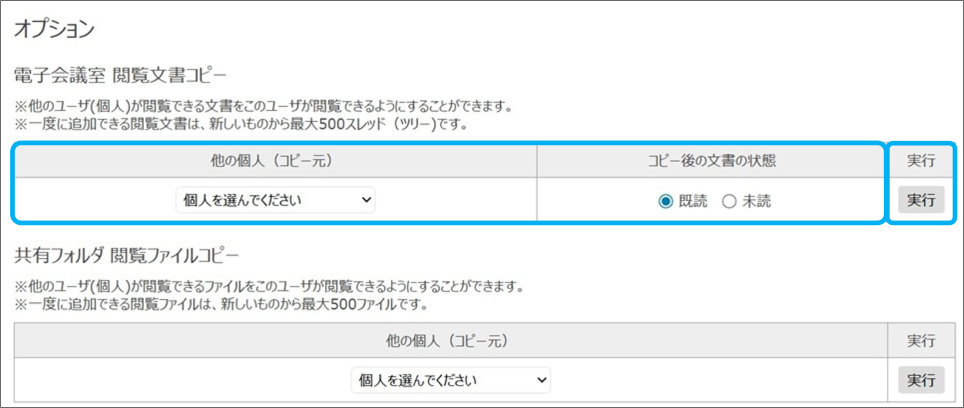Click the オプション page heading
This screenshot has width=964, height=408.
(x=54, y=29)
